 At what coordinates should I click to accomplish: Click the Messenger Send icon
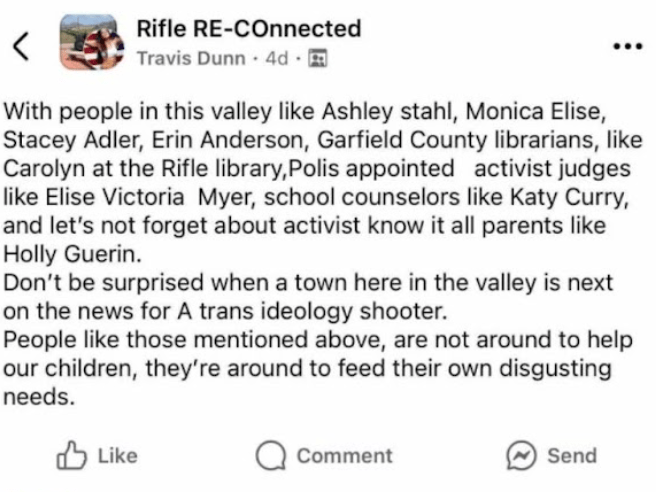click(521, 456)
